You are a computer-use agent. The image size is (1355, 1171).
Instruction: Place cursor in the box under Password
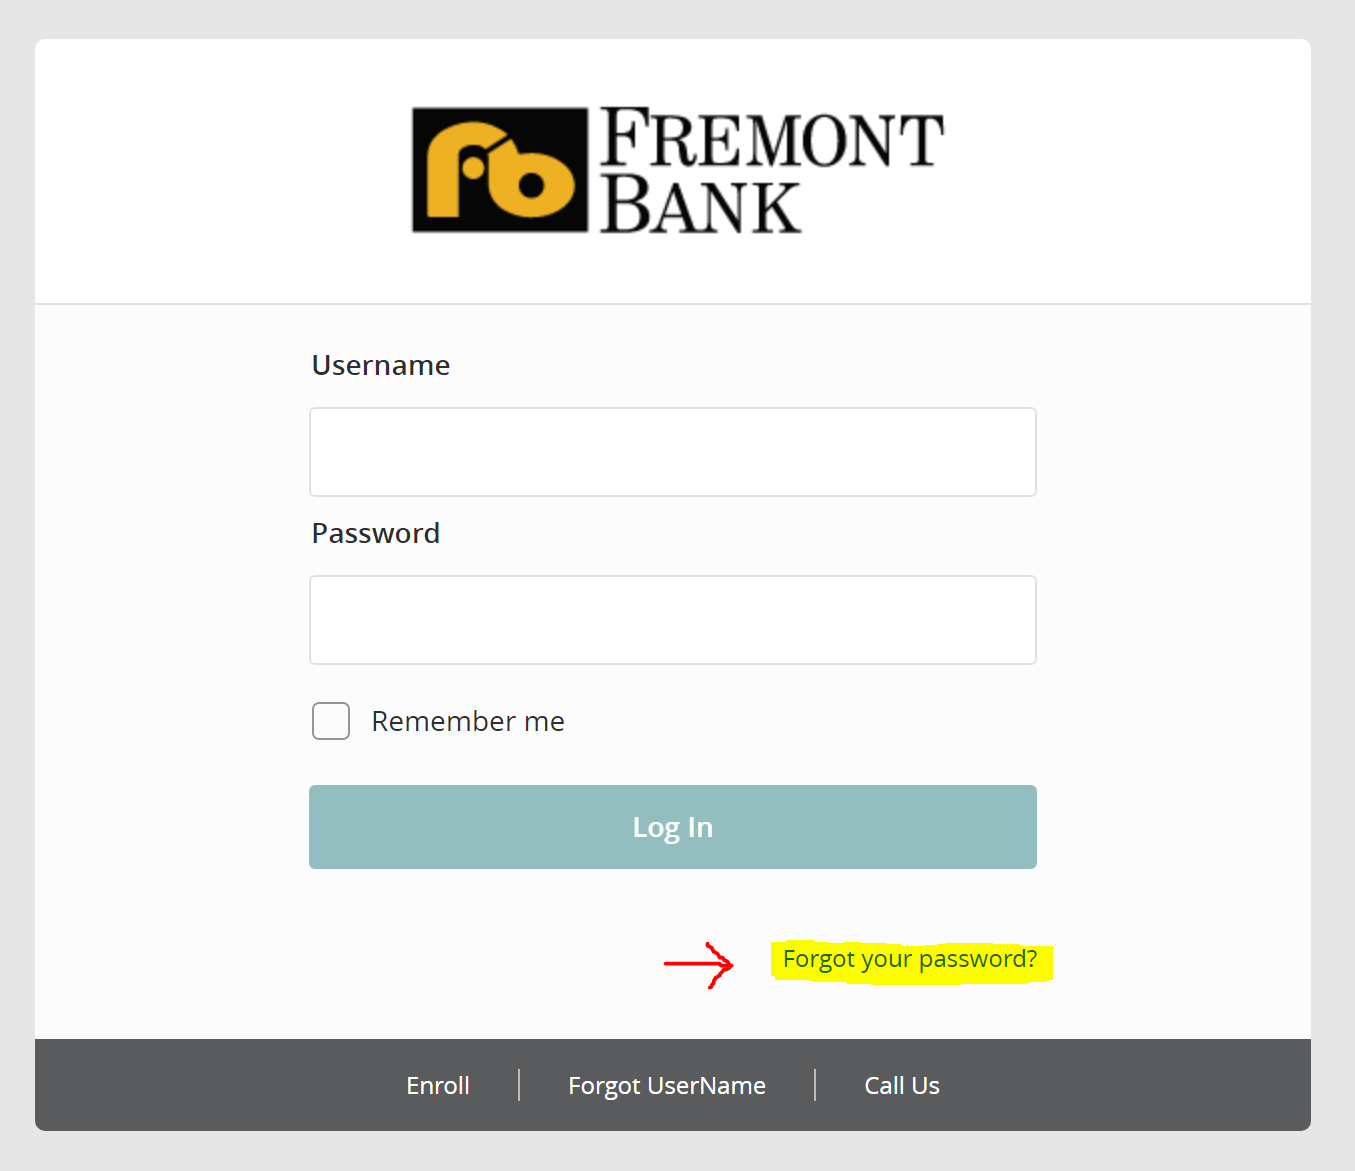[x=673, y=620]
